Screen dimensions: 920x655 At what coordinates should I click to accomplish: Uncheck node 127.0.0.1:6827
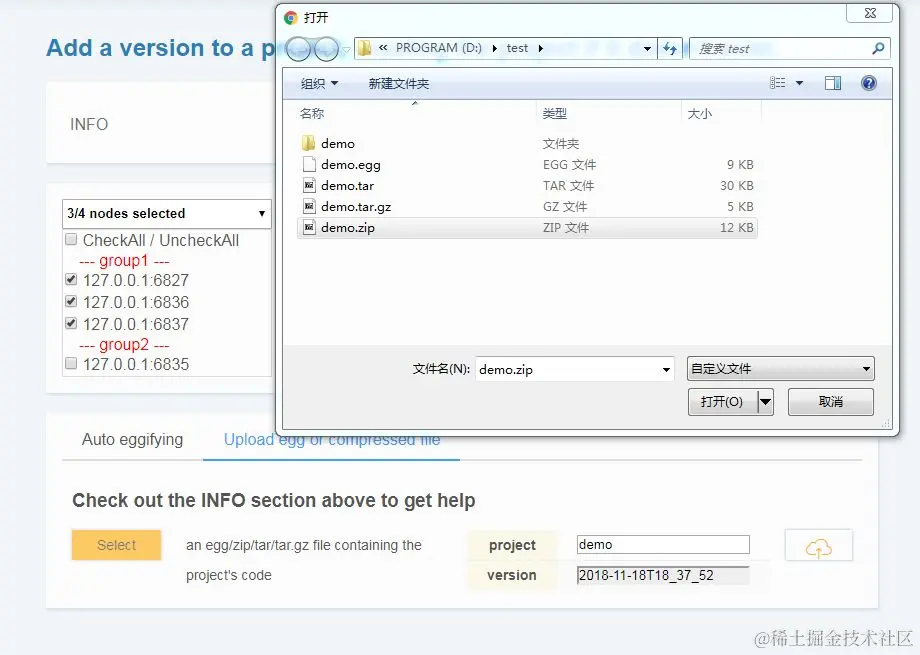(71, 279)
